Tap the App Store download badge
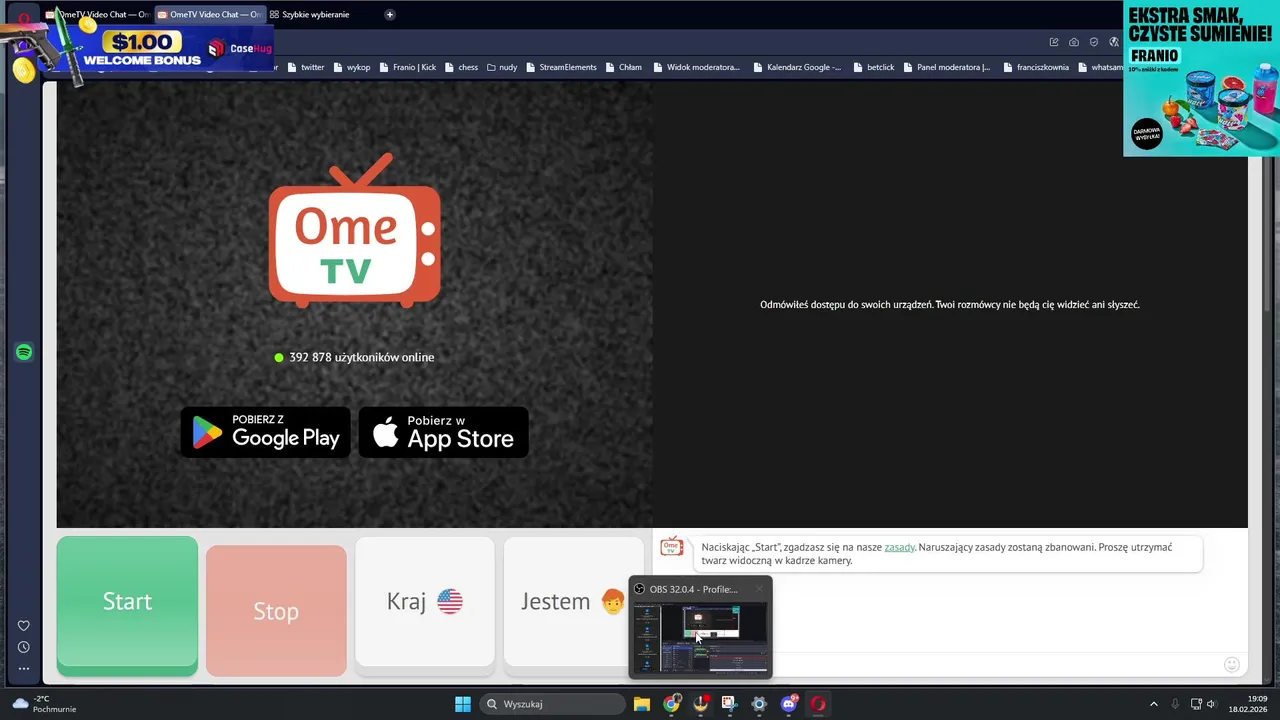This screenshot has width=1280, height=720. [443, 432]
